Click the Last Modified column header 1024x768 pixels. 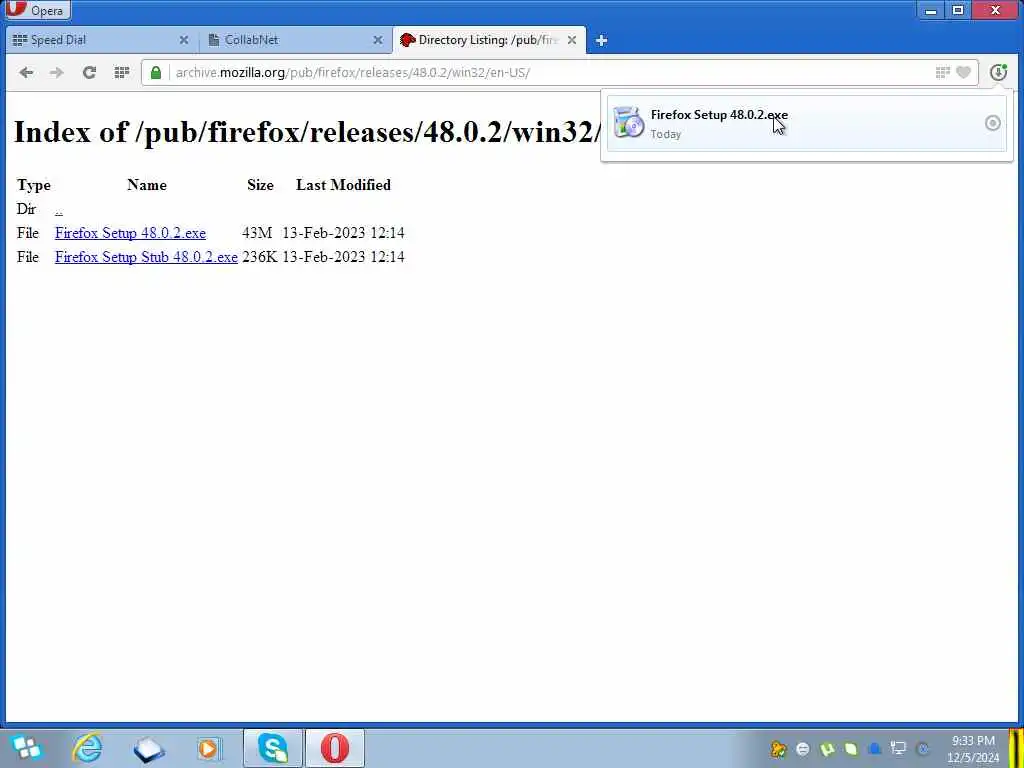[x=343, y=185]
